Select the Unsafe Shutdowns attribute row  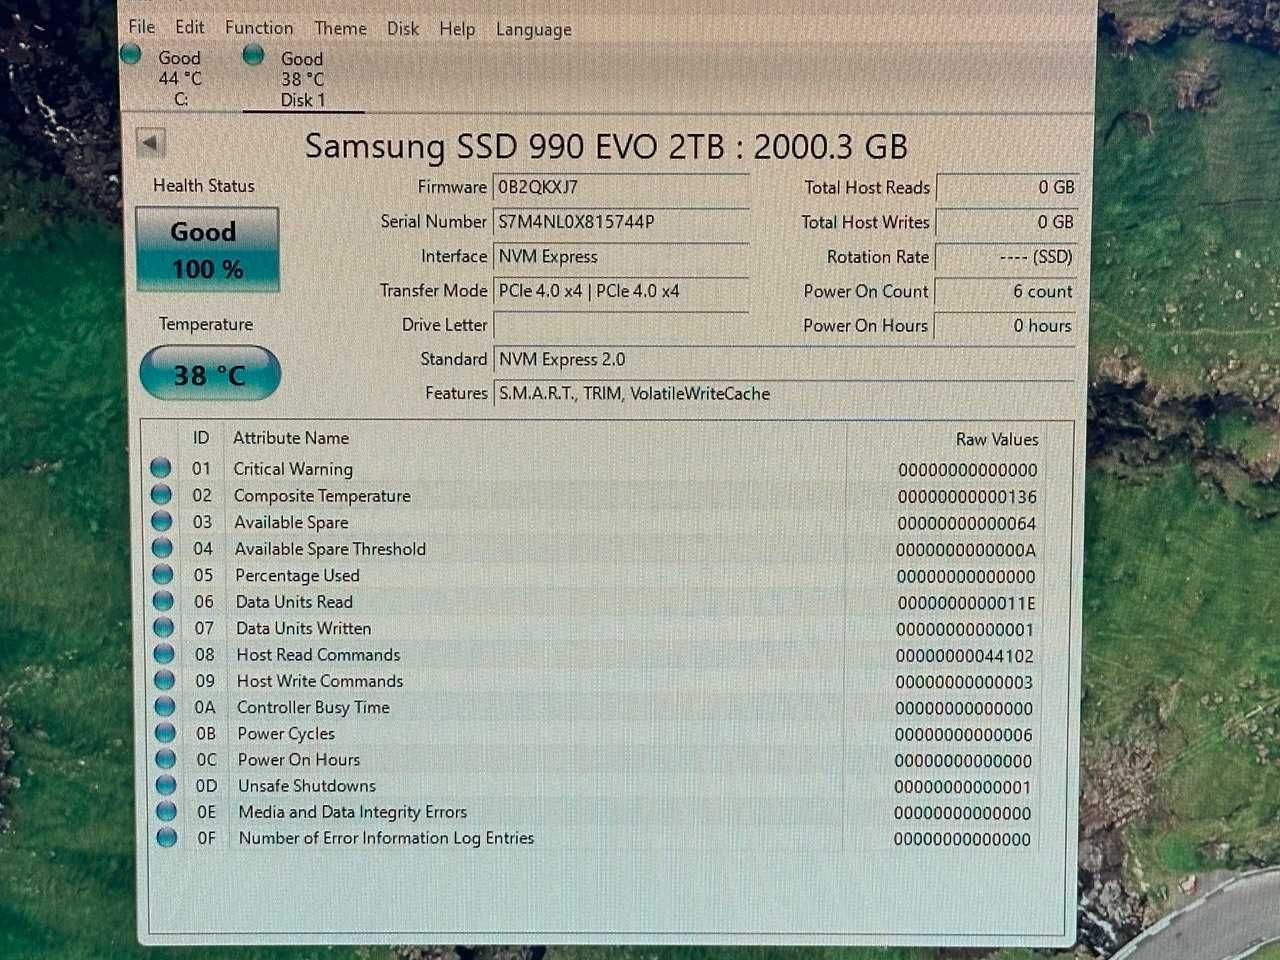tap(595, 786)
